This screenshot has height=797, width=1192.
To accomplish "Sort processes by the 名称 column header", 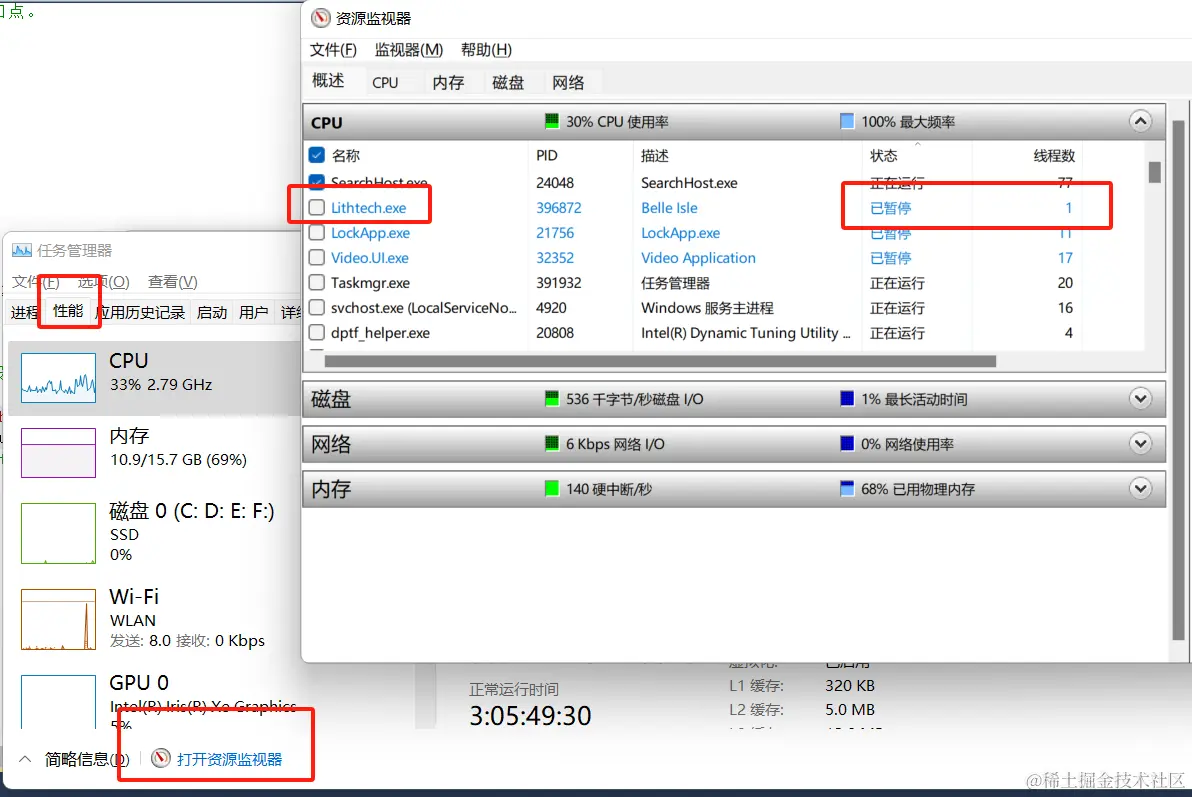I will tap(346, 155).
